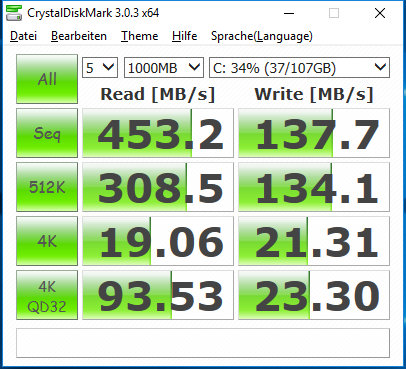Screen dimensions: 406x369
Task: Click the 4K read result 19.06
Action: pos(158,241)
